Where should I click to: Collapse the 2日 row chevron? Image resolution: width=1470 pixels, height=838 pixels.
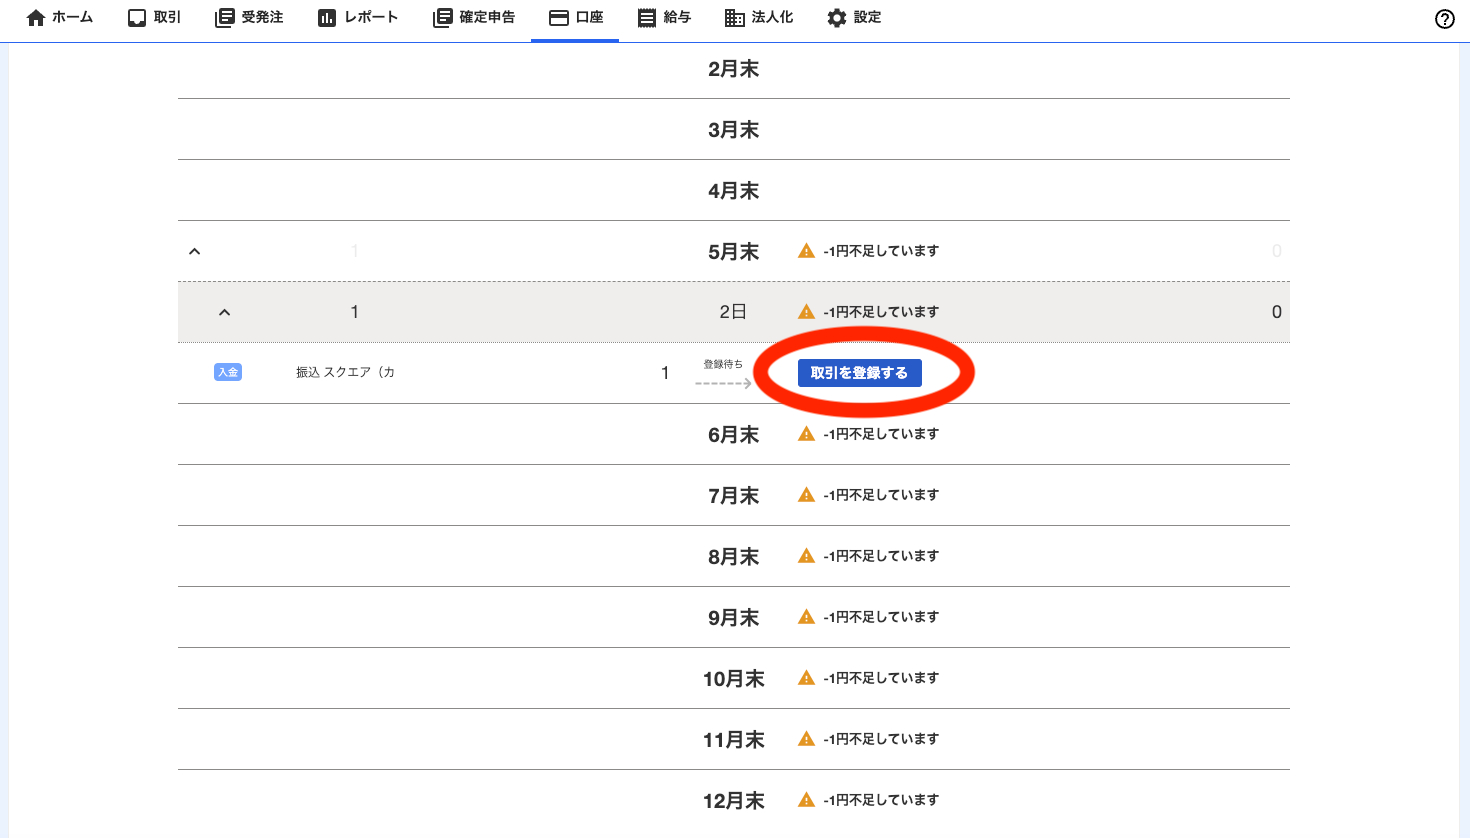tap(225, 311)
